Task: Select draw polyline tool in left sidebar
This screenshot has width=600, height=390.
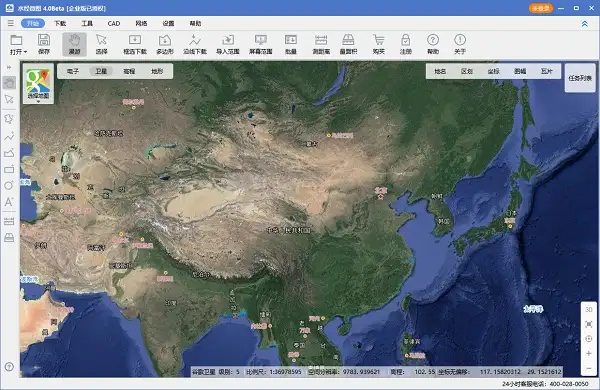Action: [9, 136]
